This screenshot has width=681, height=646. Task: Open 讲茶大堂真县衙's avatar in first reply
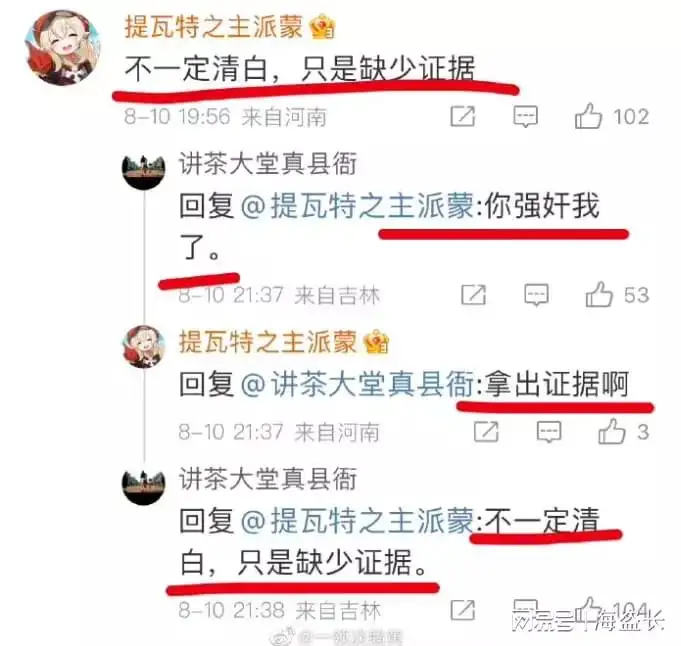coord(143,171)
